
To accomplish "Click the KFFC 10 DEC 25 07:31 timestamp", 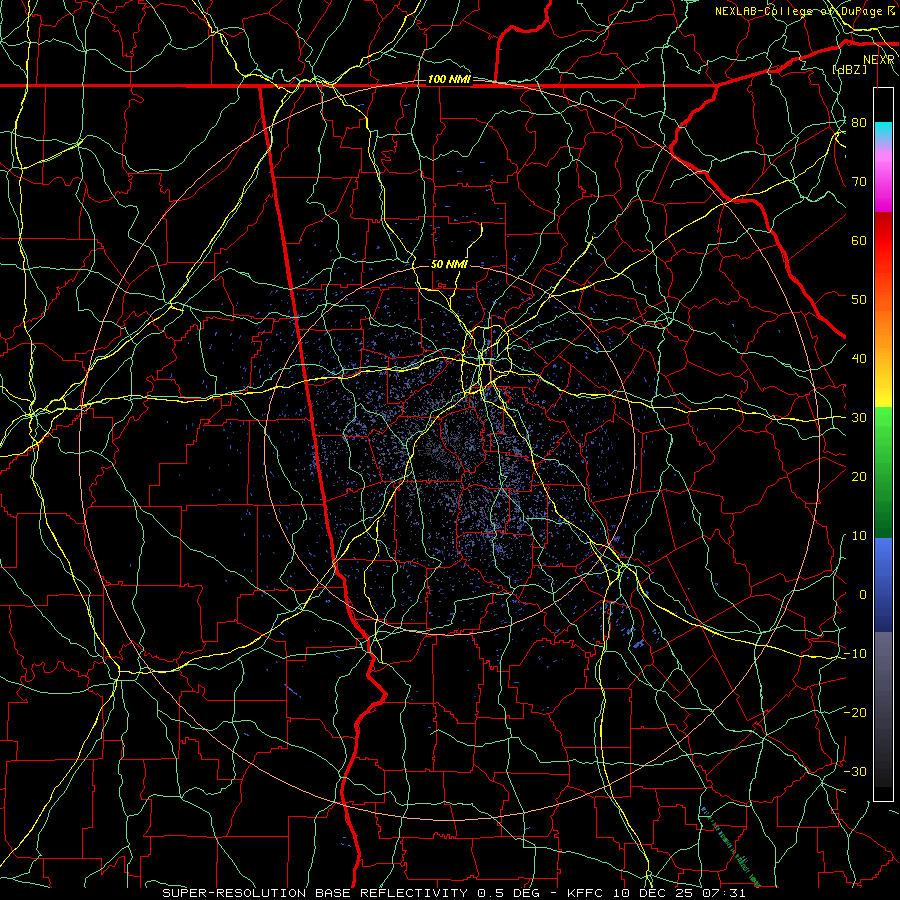I will pos(657,893).
